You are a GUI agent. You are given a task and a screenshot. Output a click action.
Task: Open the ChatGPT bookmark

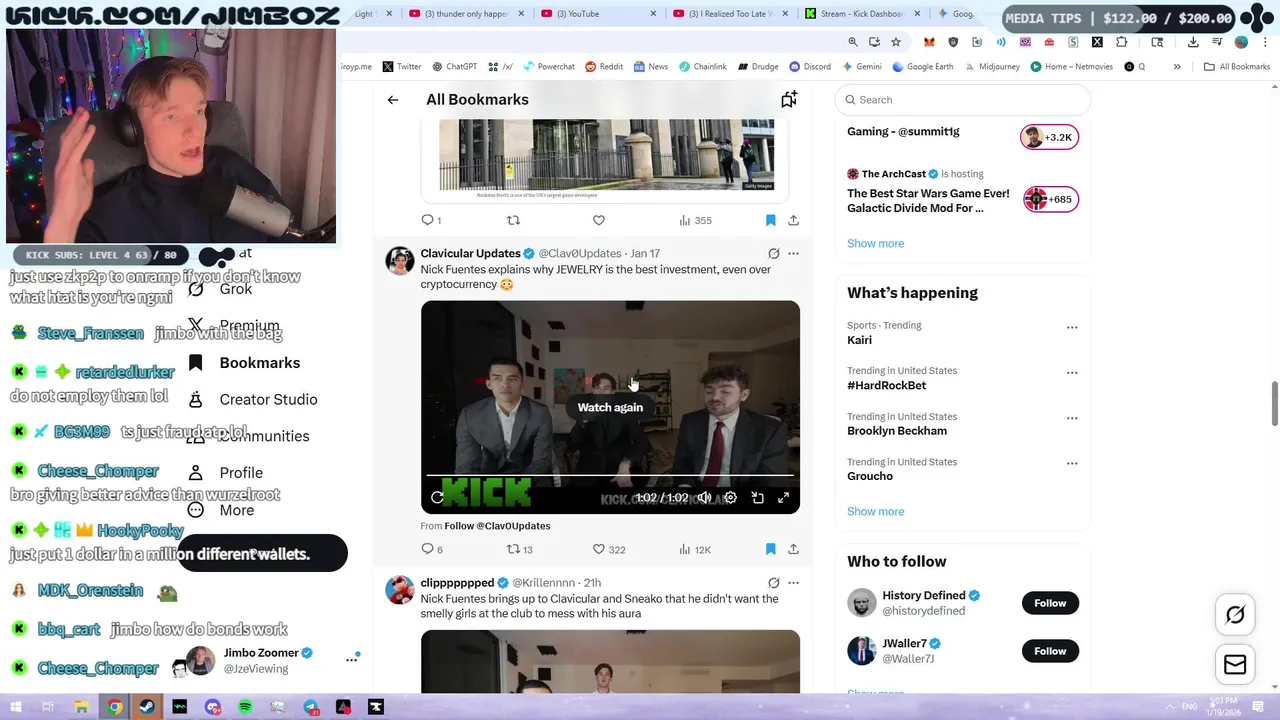pos(454,67)
